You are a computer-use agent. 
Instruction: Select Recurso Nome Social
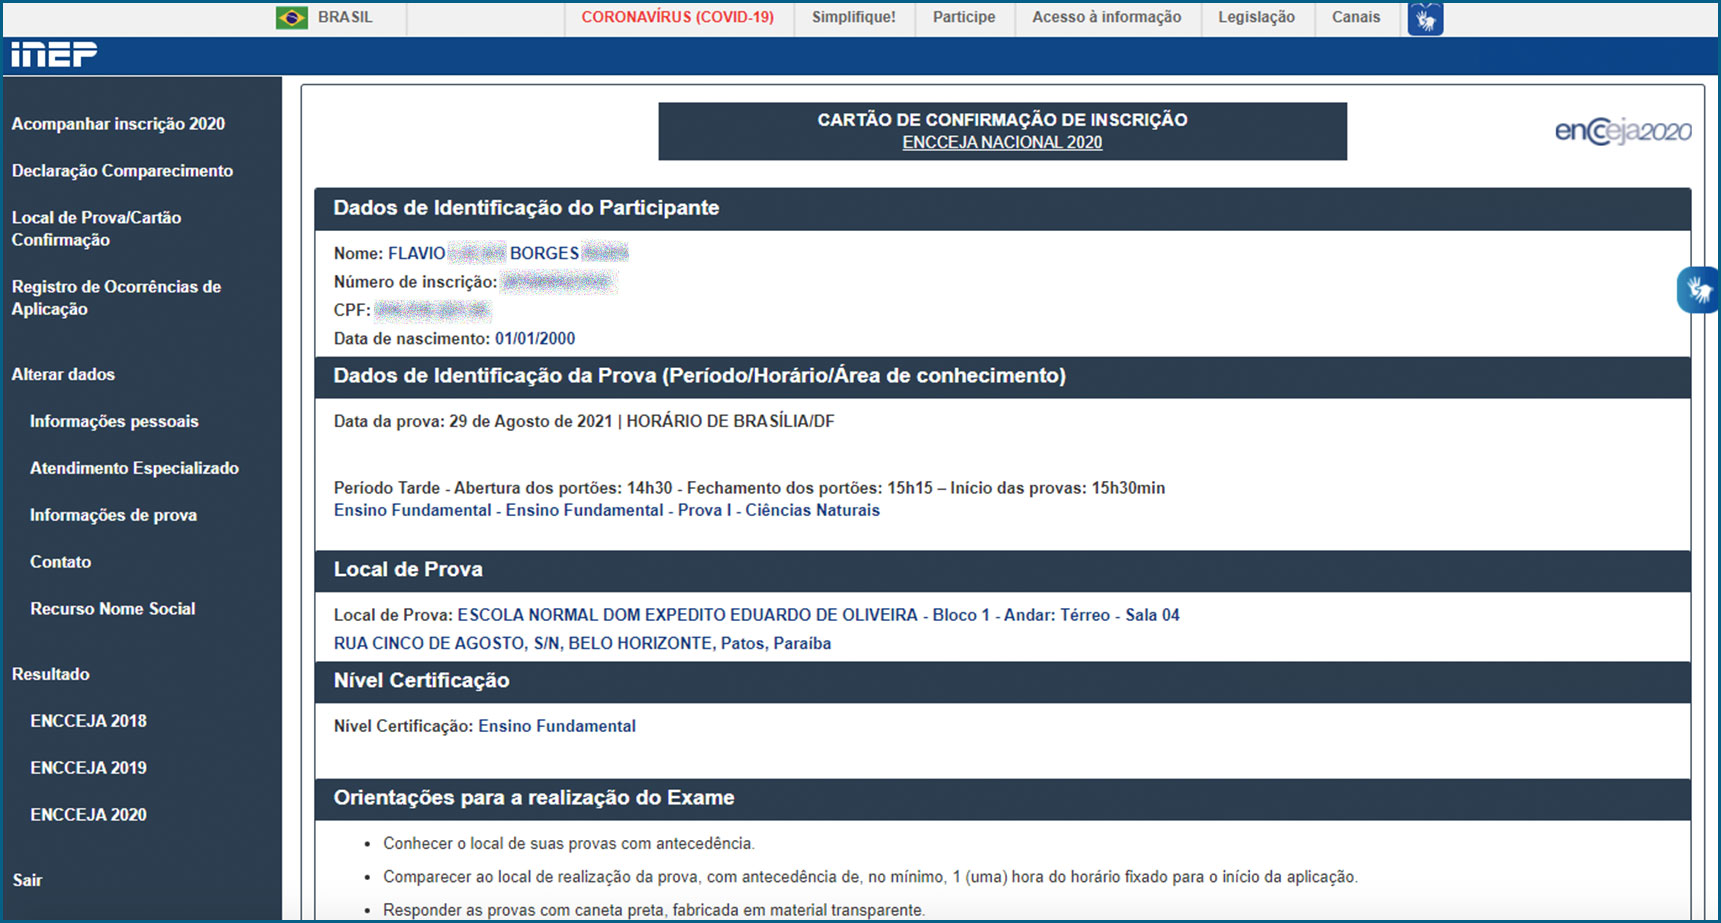[112, 608]
